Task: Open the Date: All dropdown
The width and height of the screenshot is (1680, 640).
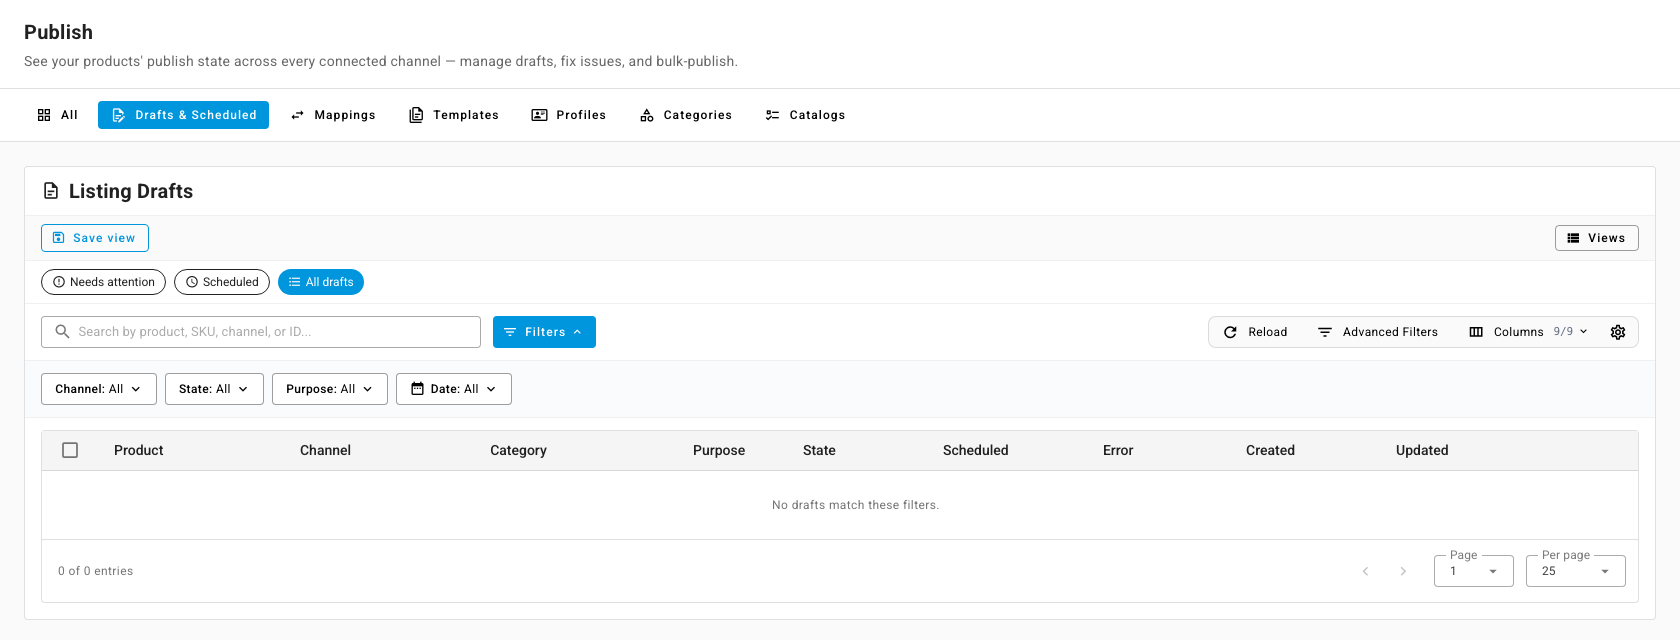Action: tap(454, 389)
